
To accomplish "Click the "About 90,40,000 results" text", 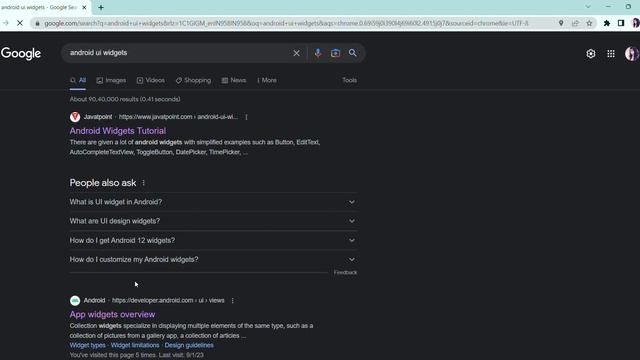I will coord(125,99).
